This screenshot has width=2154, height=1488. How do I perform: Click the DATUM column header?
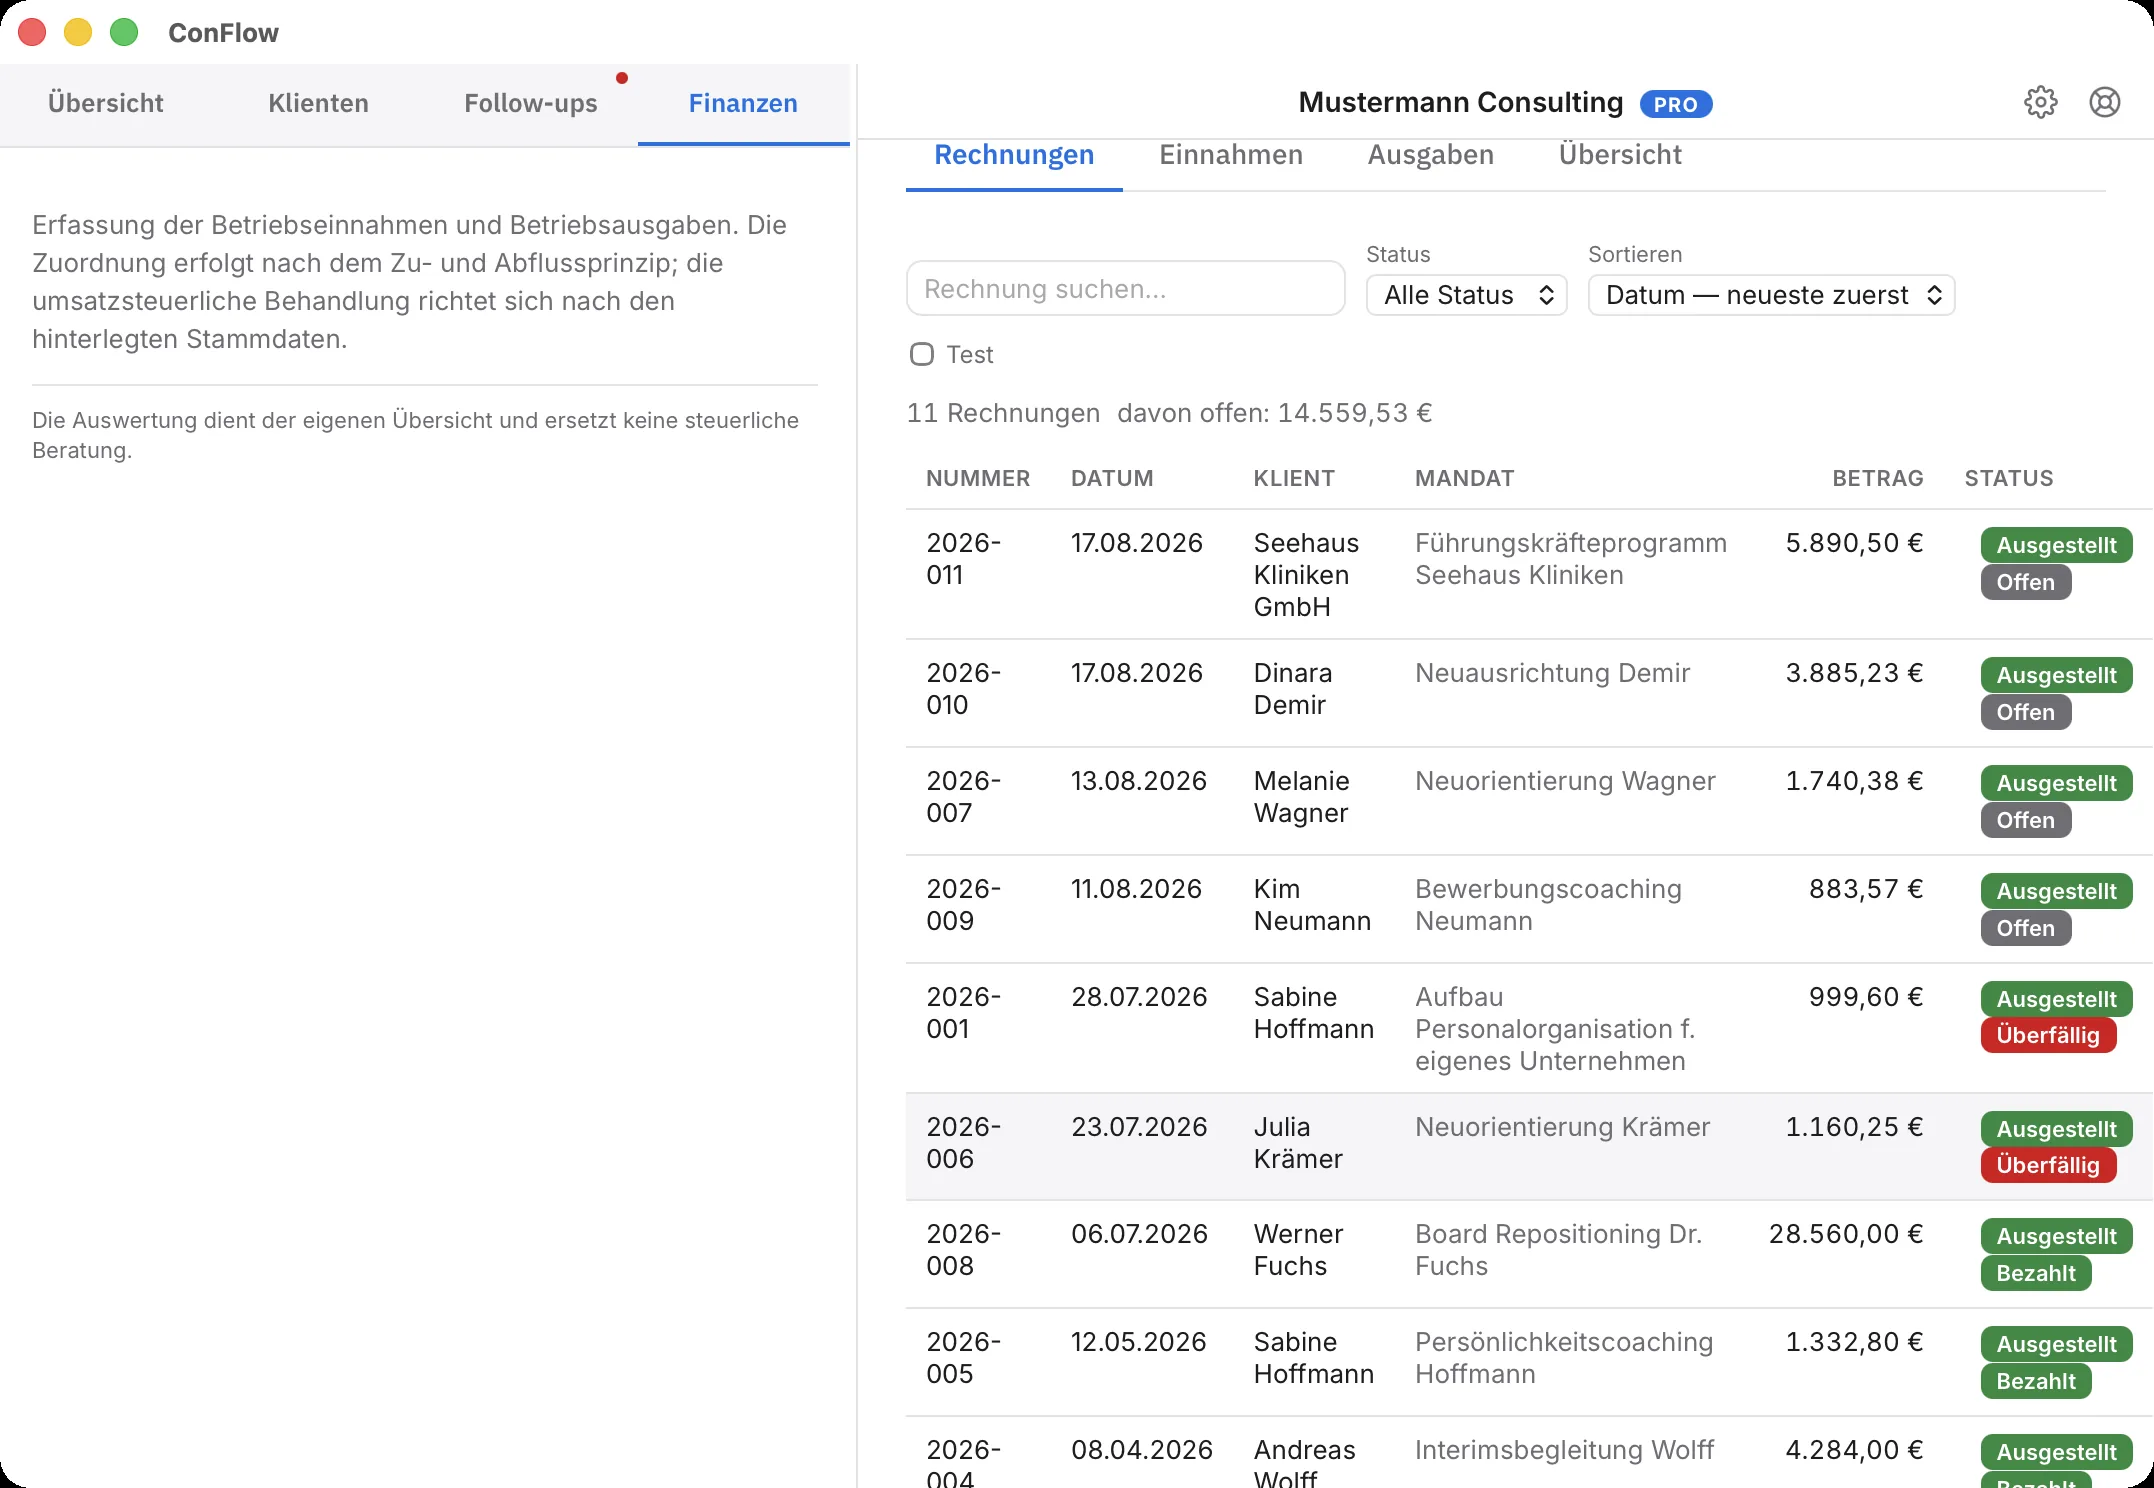pyautogui.click(x=1112, y=478)
